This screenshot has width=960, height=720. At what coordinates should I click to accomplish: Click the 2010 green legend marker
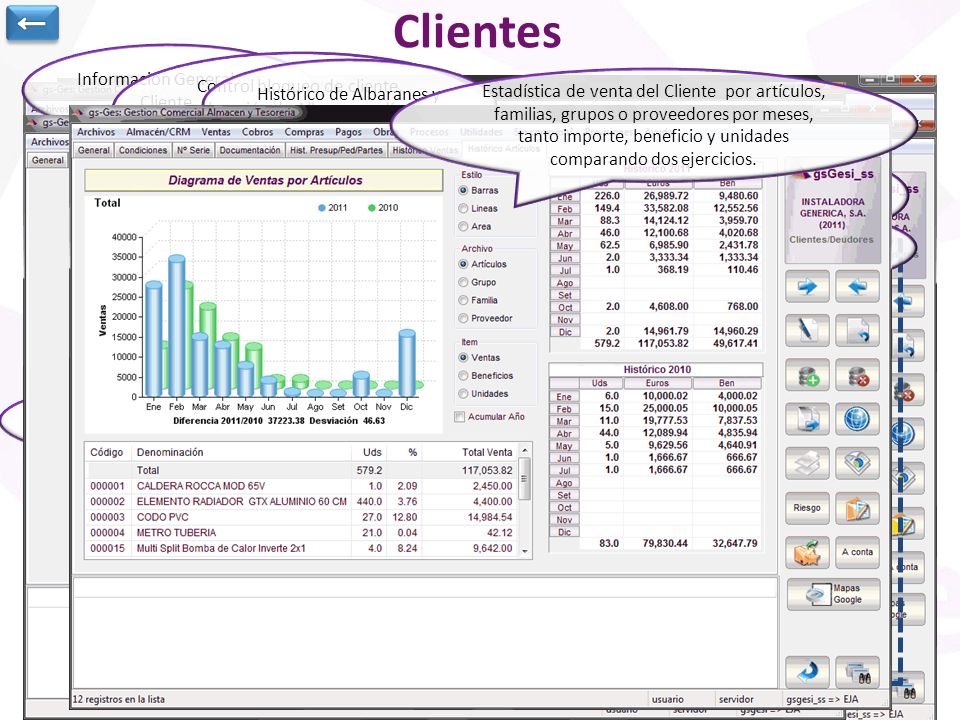tap(371, 208)
